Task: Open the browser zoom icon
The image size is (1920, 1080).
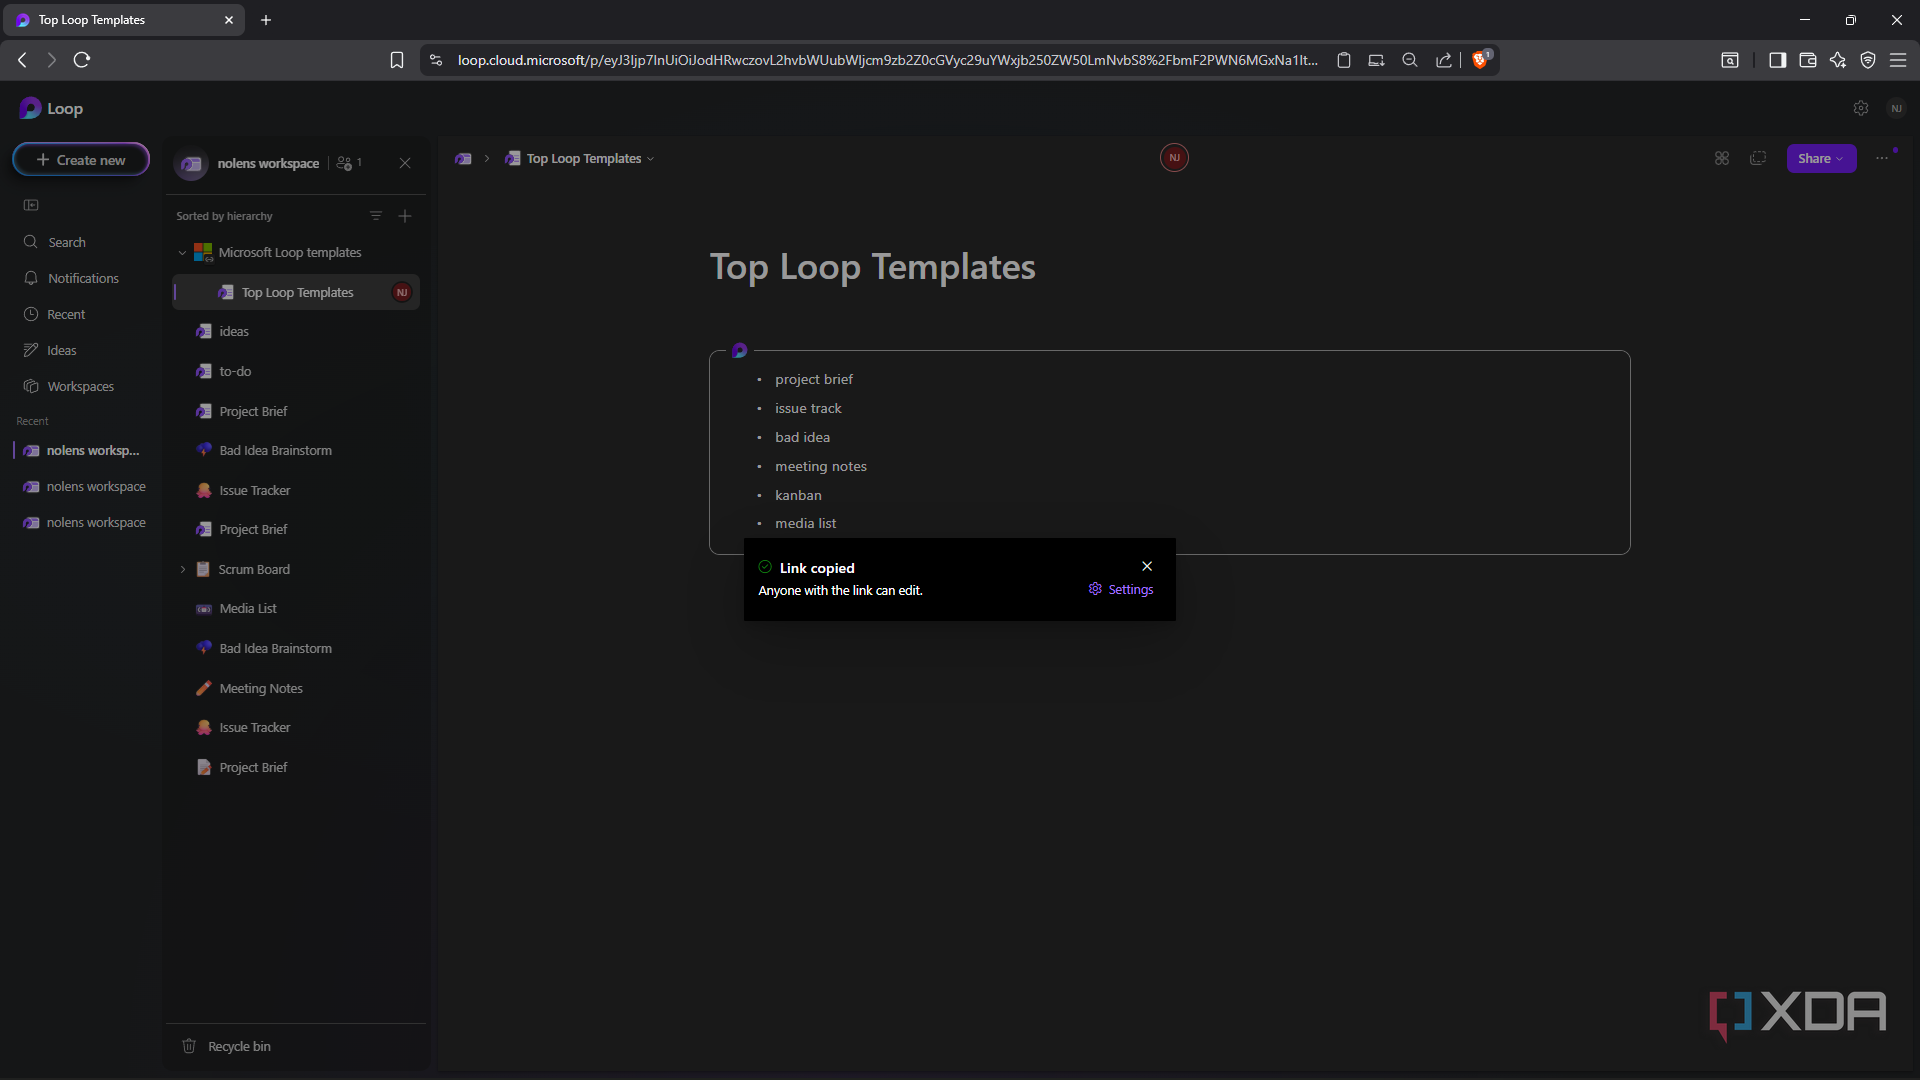Action: pos(1410,60)
